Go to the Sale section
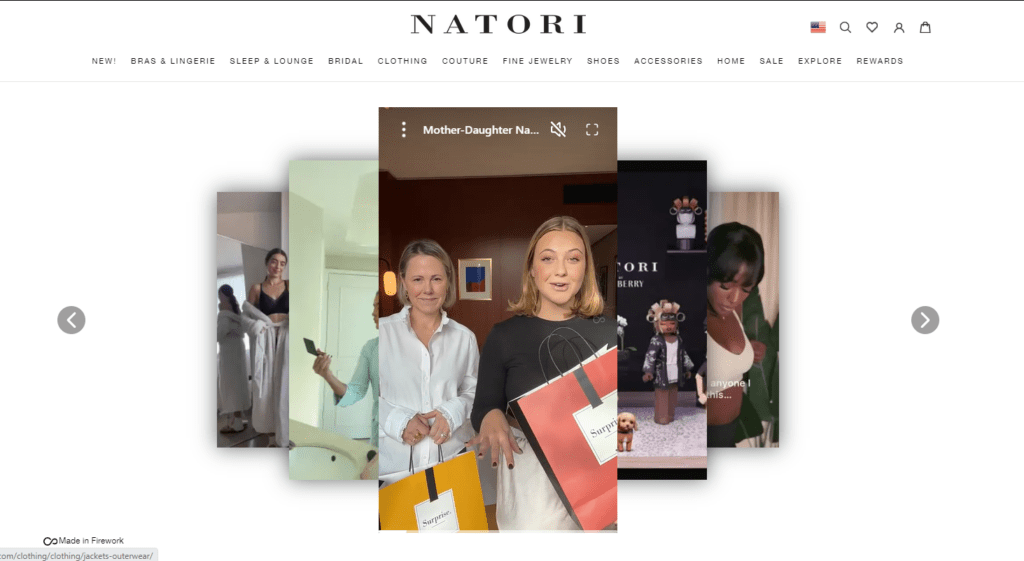 click(771, 61)
